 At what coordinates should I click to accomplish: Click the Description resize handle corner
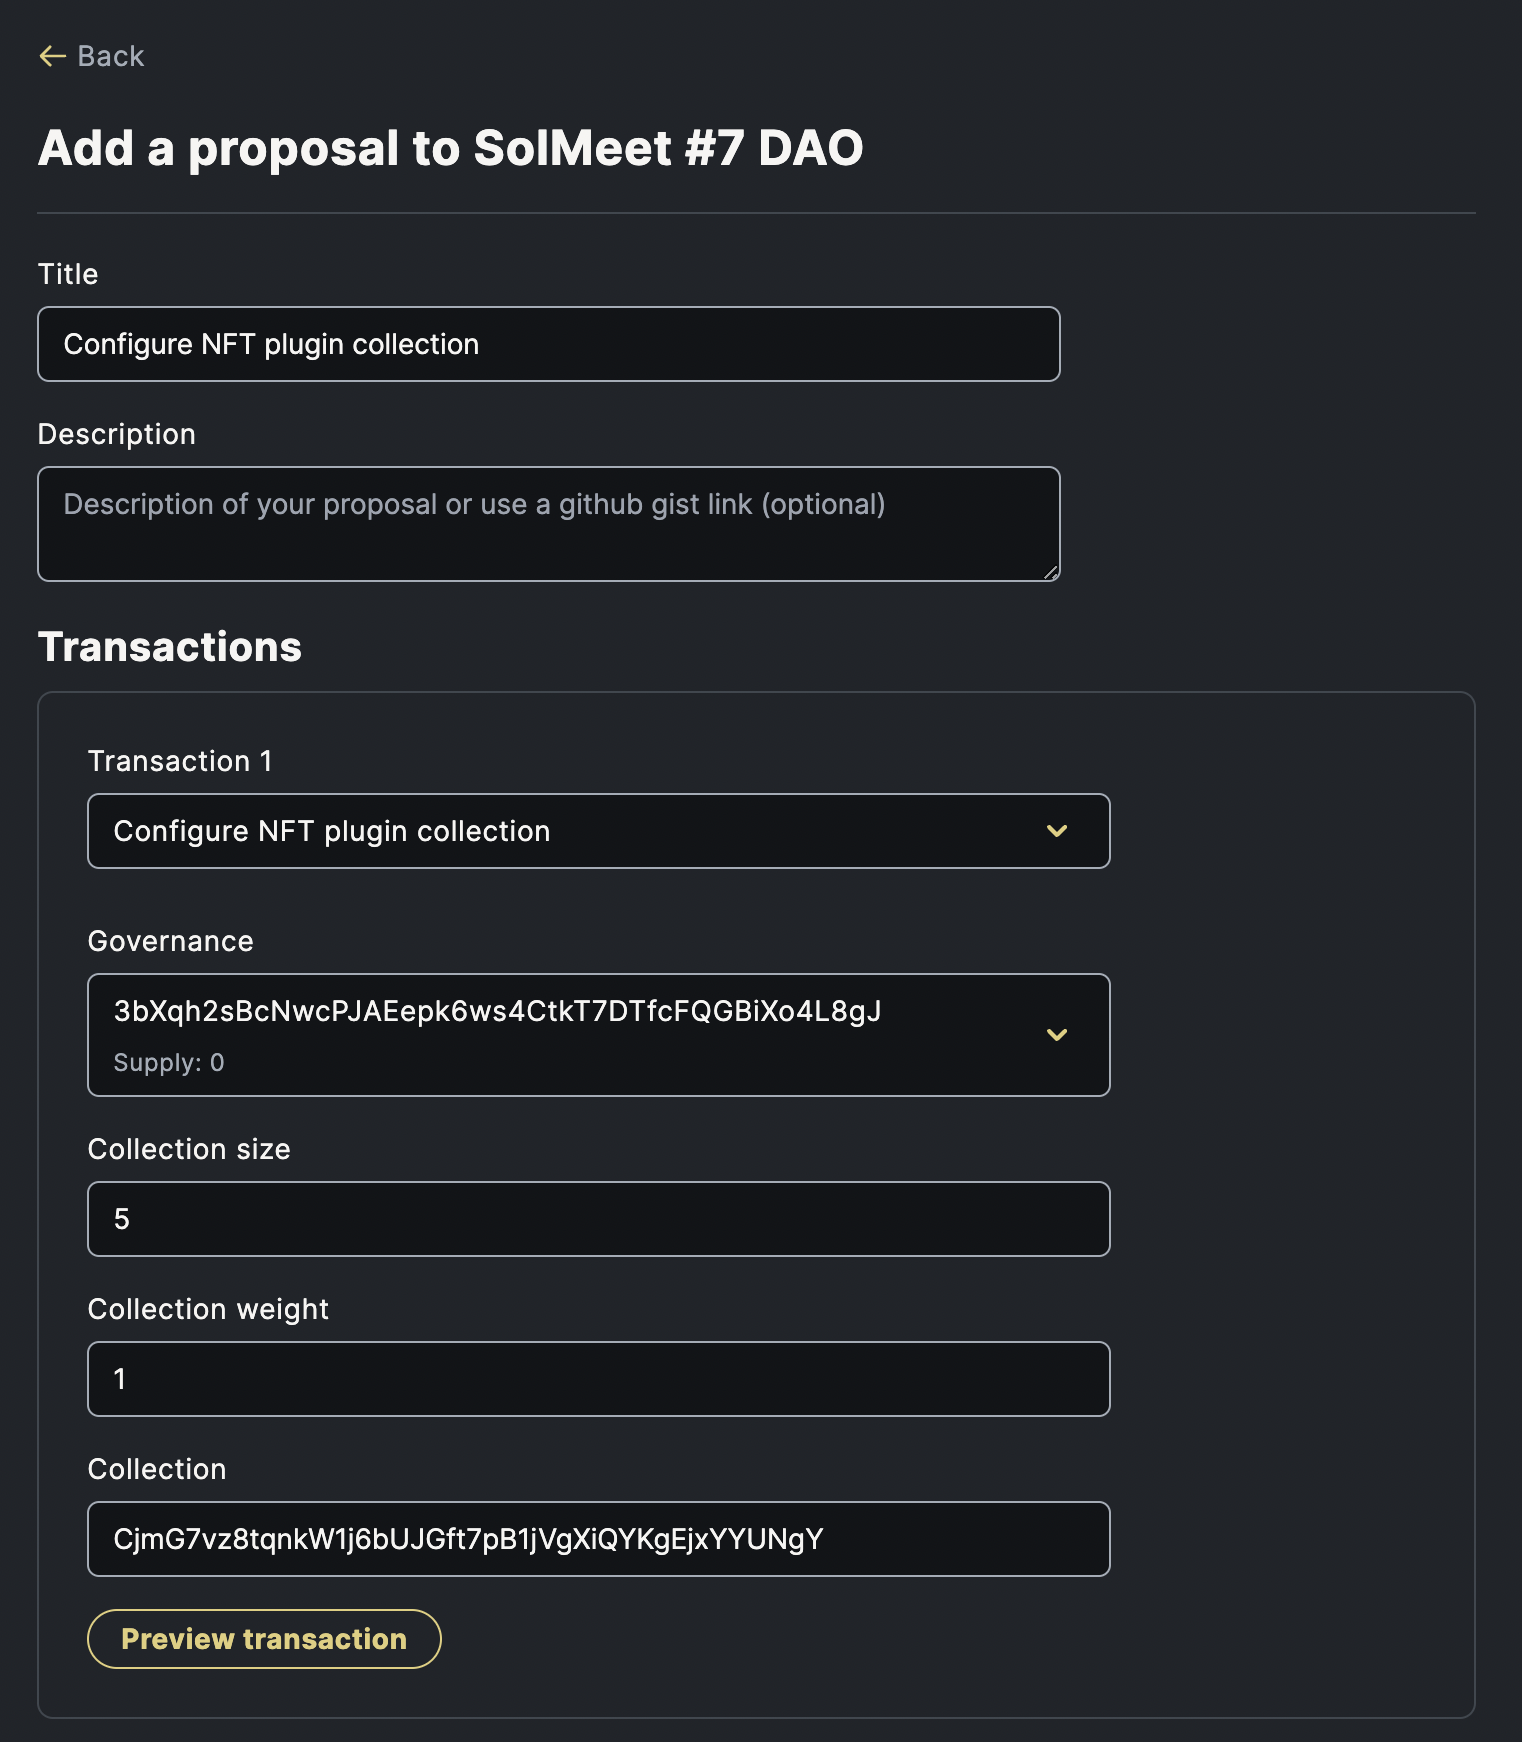[1051, 573]
